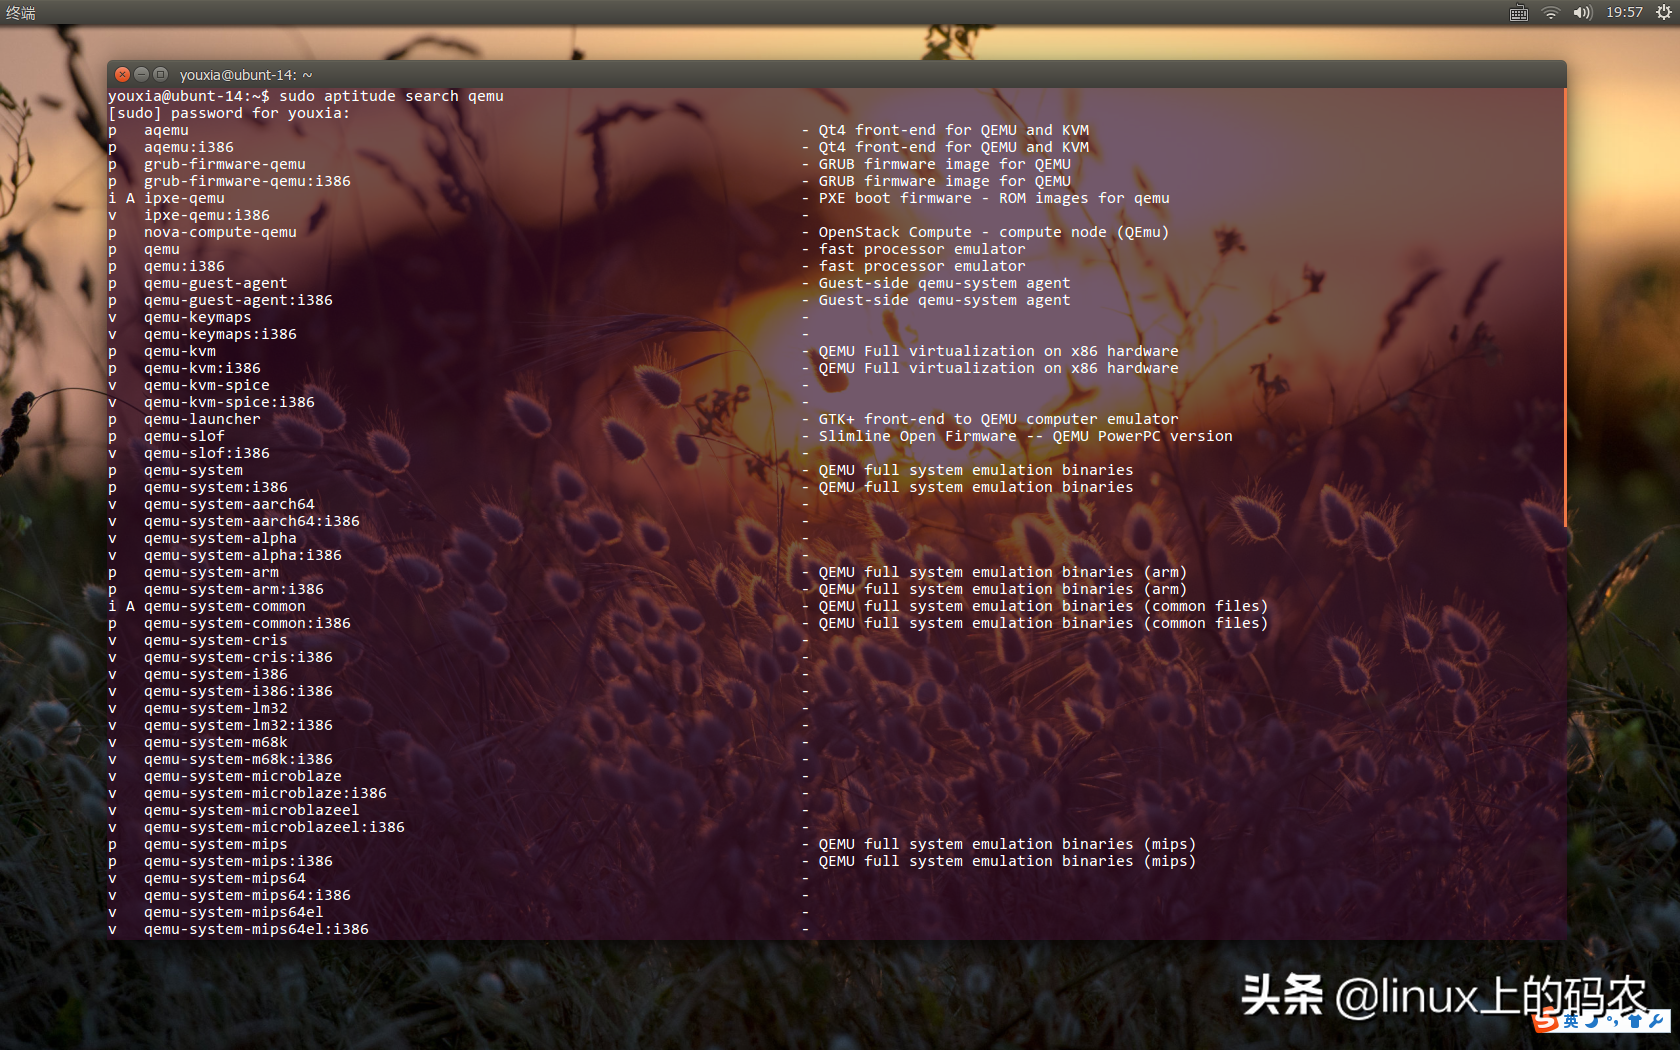Click the package name qemu-launcher
1680x1050 pixels.
(x=202, y=419)
